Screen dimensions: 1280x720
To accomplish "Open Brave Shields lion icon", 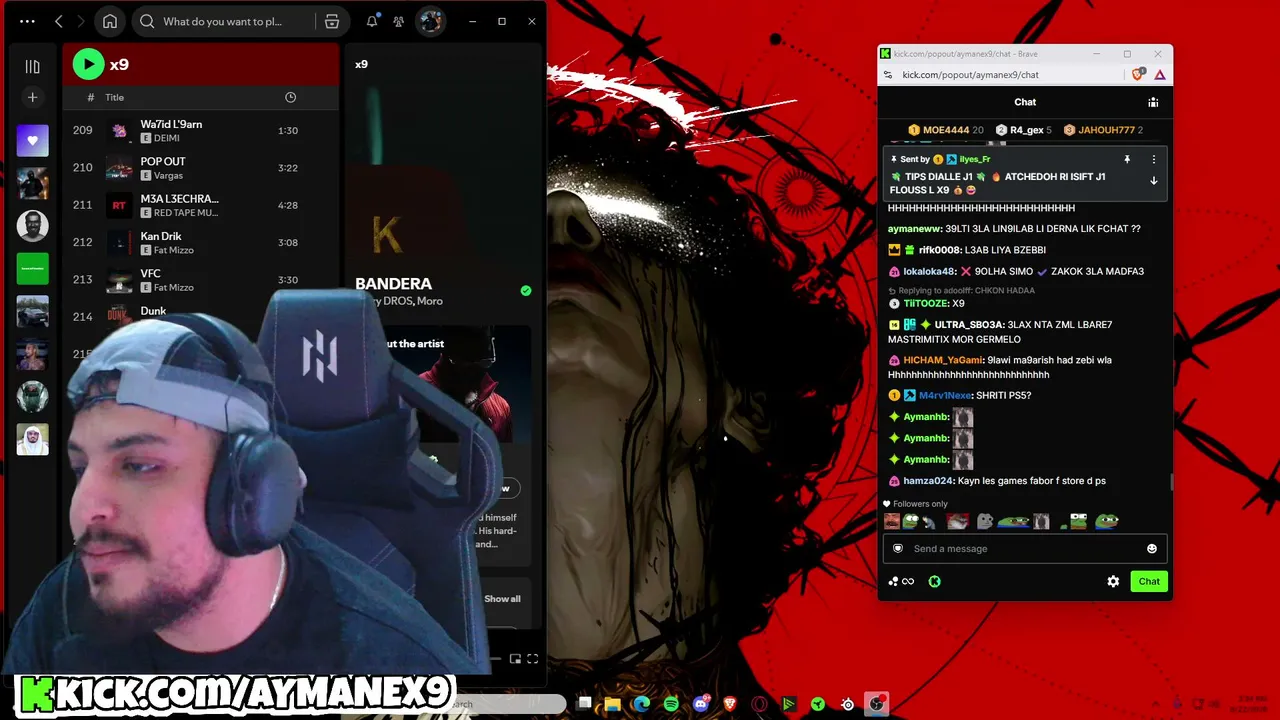I will (x=1138, y=75).
